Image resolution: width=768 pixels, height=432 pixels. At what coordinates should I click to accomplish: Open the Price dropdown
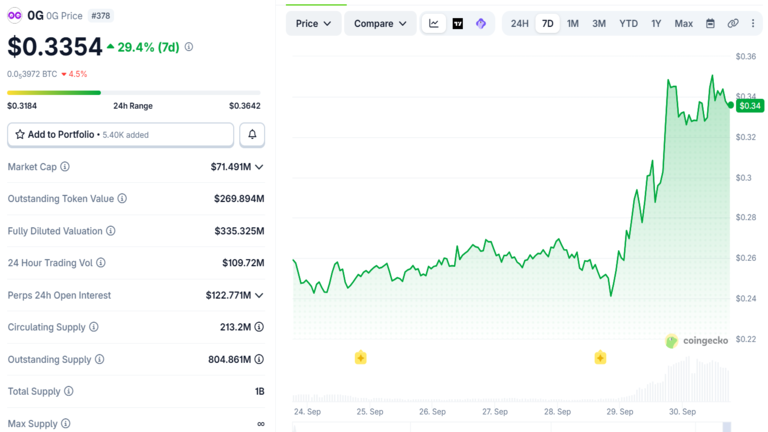pyautogui.click(x=313, y=24)
